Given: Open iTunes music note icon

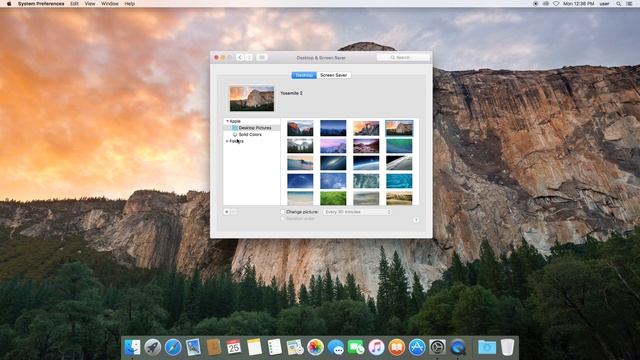Looking at the screenshot, I should (x=376, y=347).
